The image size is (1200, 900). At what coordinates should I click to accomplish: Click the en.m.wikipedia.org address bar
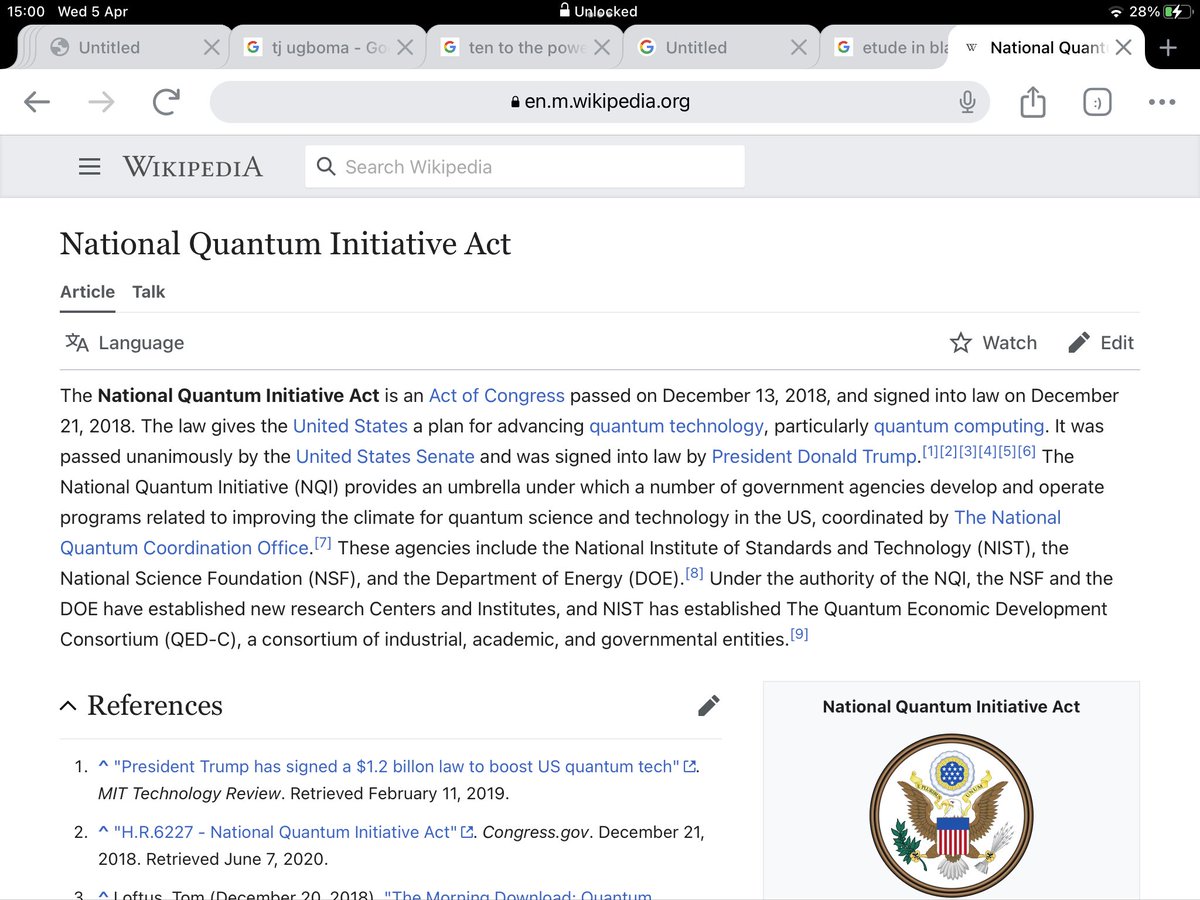600,102
